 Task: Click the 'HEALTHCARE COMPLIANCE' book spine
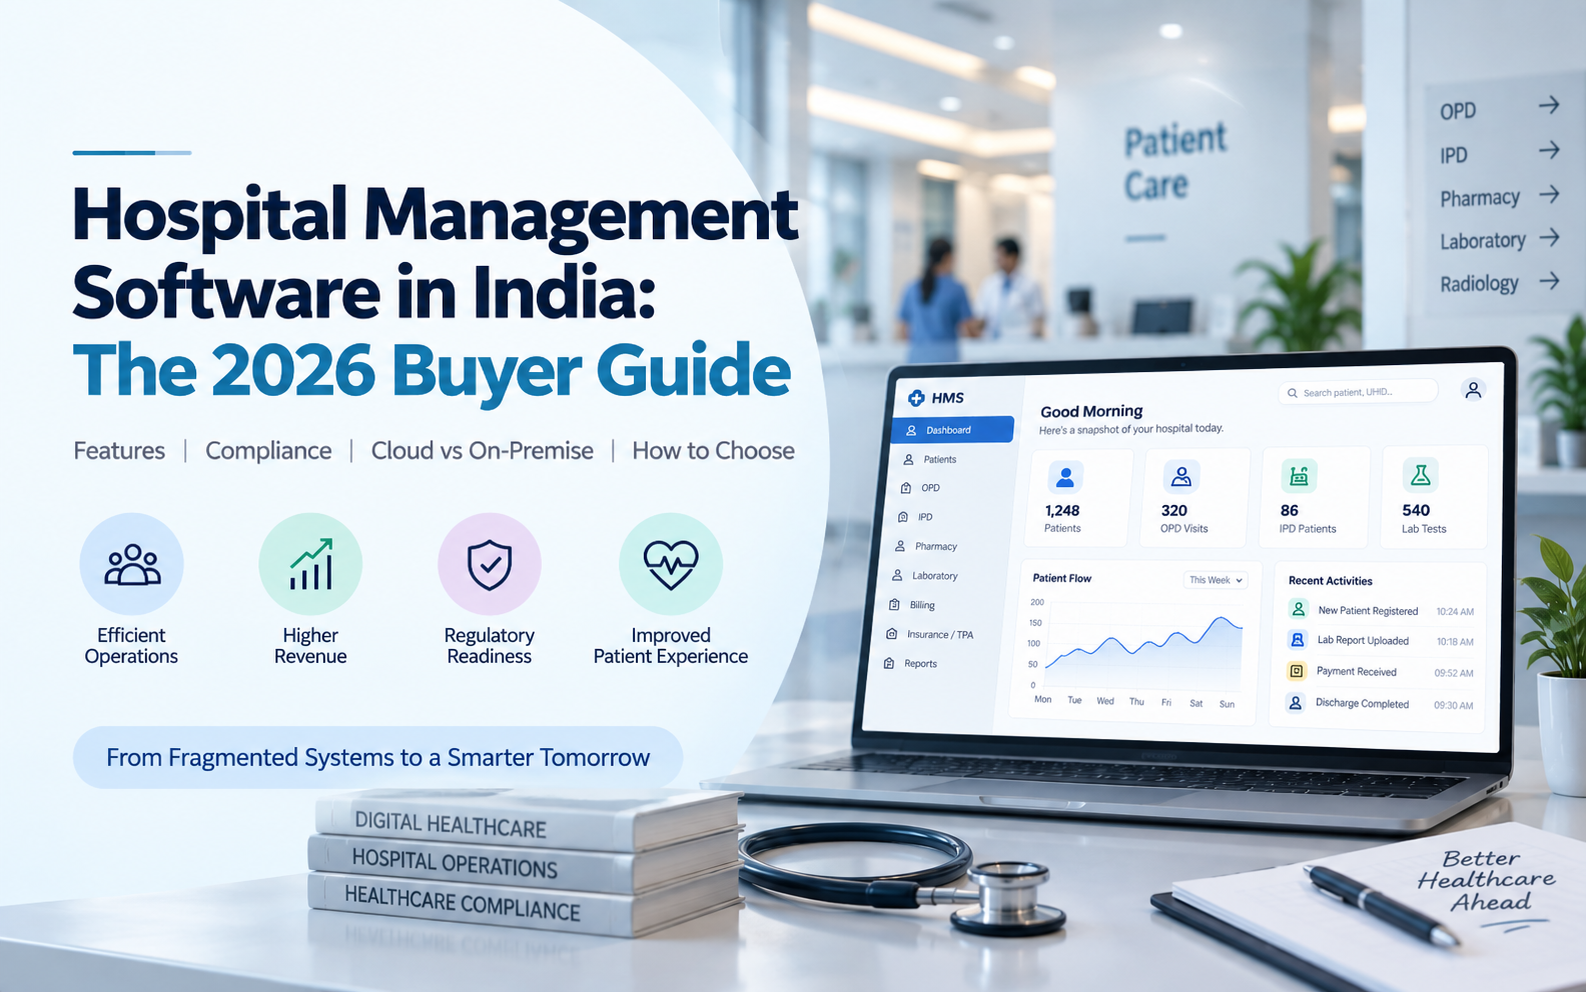(x=462, y=903)
